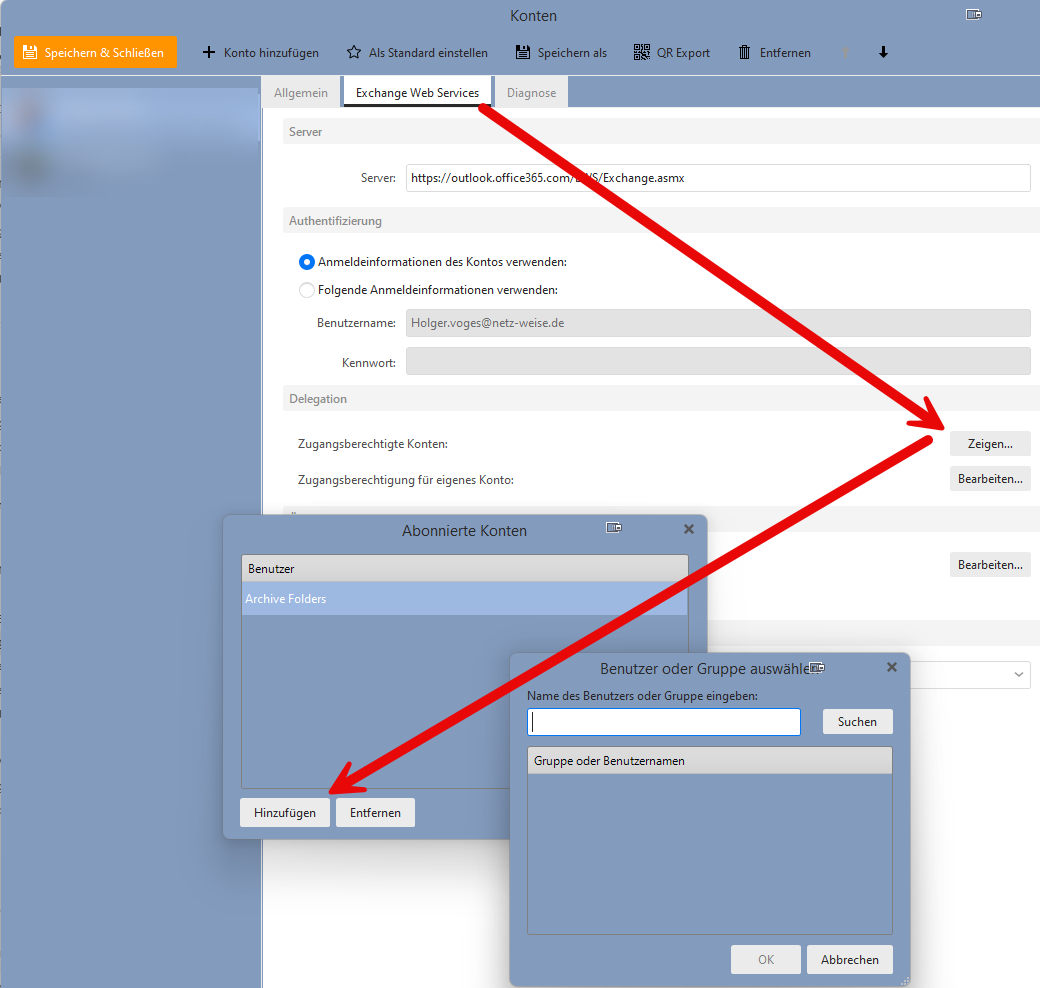This screenshot has height=988, width=1040.
Task: Switch to the Allgemein tab
Action: [x=301, y=93]
